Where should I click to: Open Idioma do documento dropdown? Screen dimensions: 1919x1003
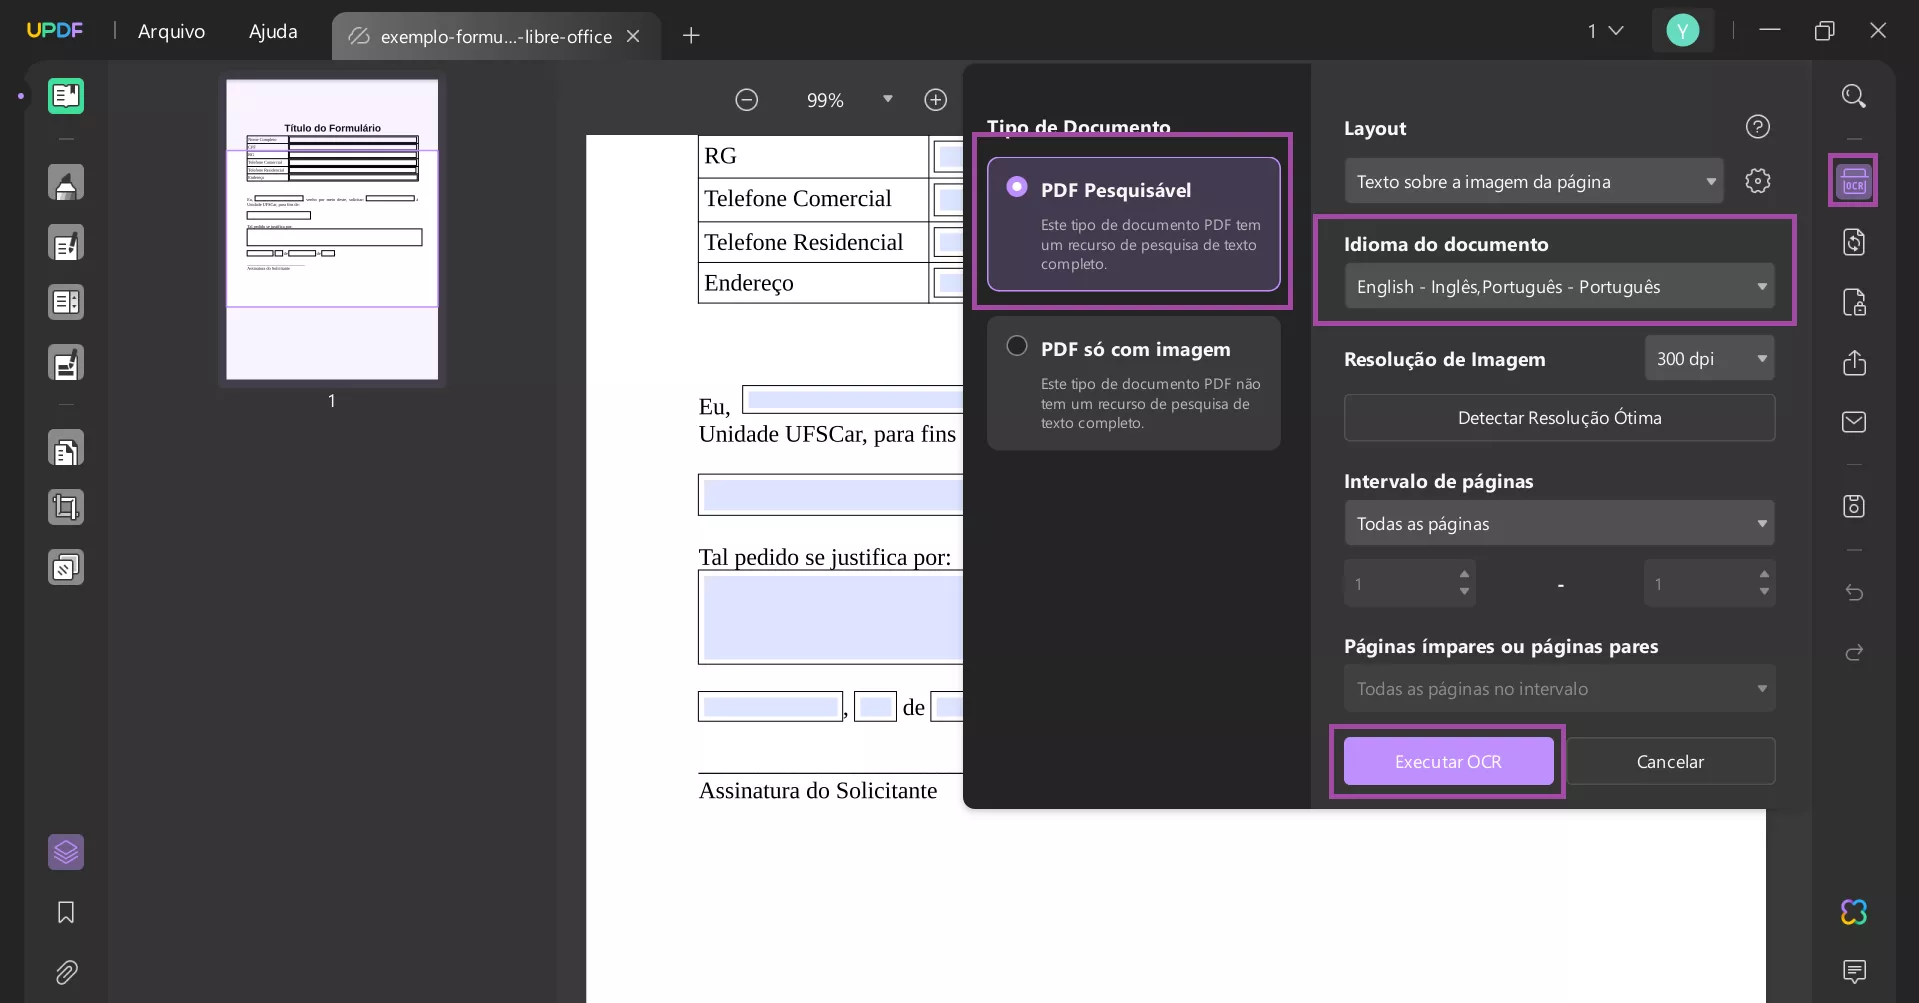click(x=1559, y=287)
